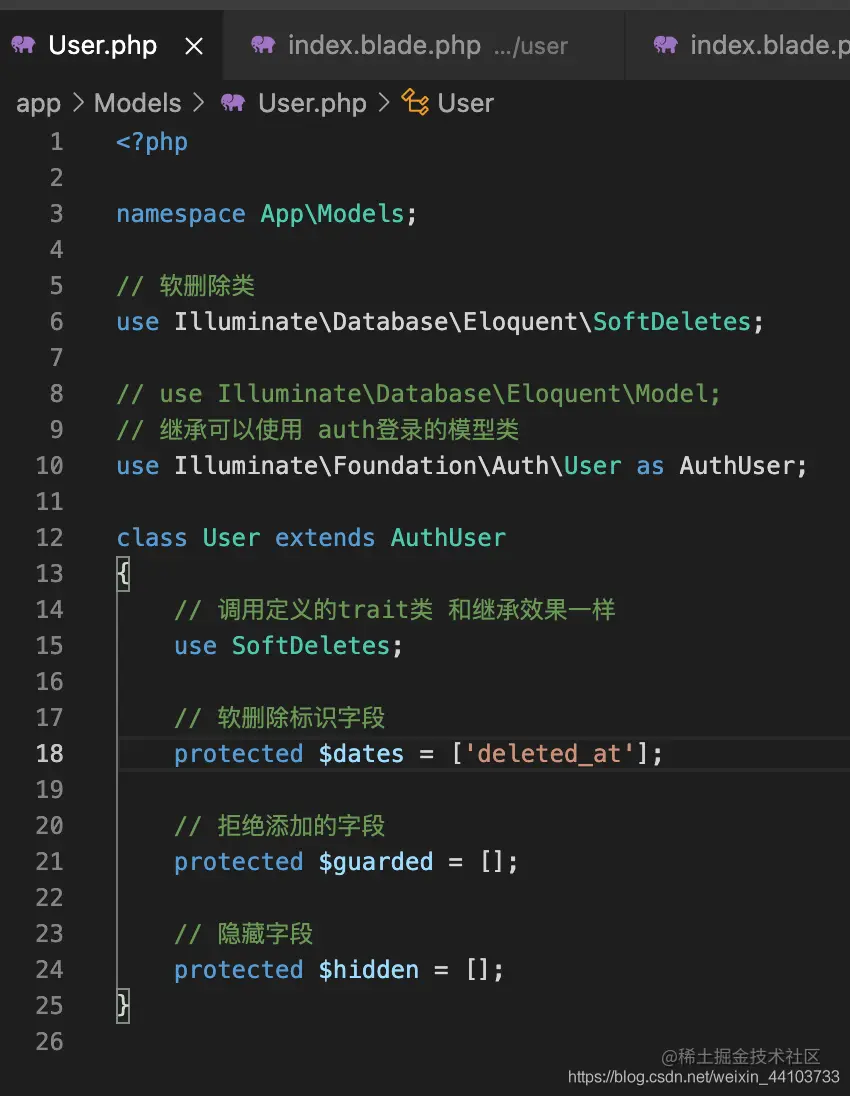Expand the chevron after 'app' in the breadcrumb
Viewport: 850px width, 1096px height.
tap(78, 103)
